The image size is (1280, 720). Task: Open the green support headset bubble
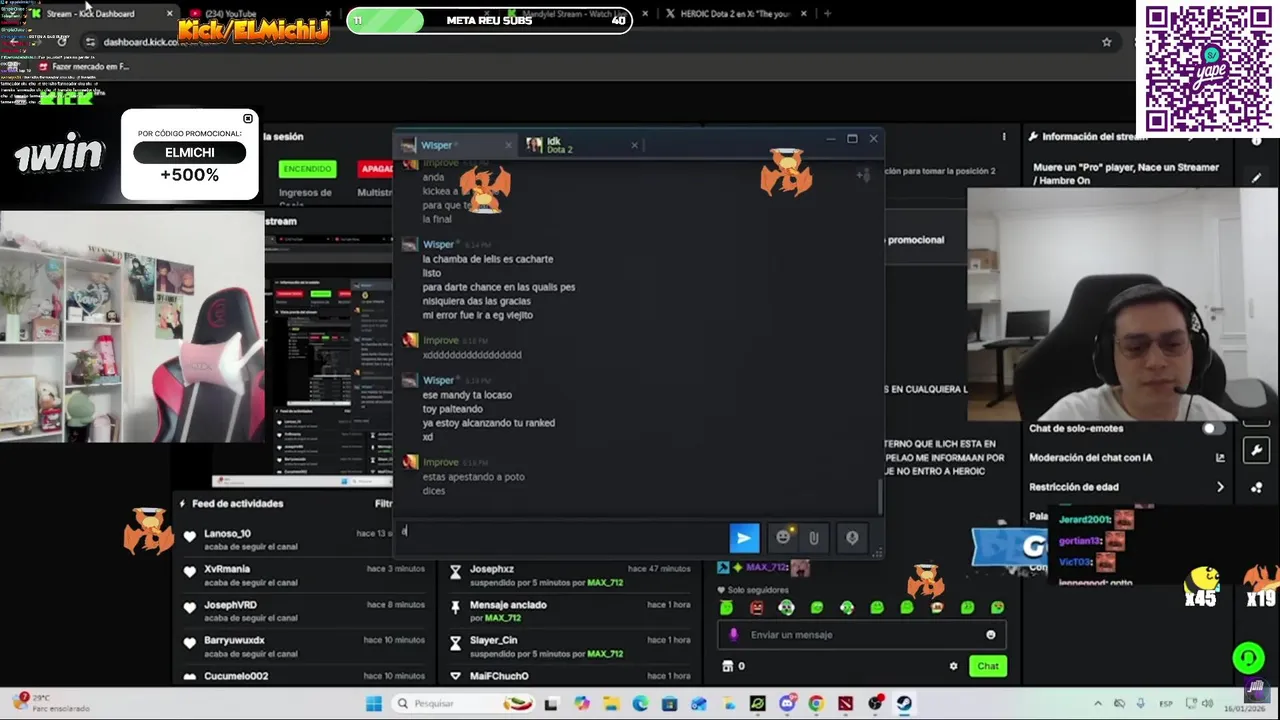click(1248, 657)
